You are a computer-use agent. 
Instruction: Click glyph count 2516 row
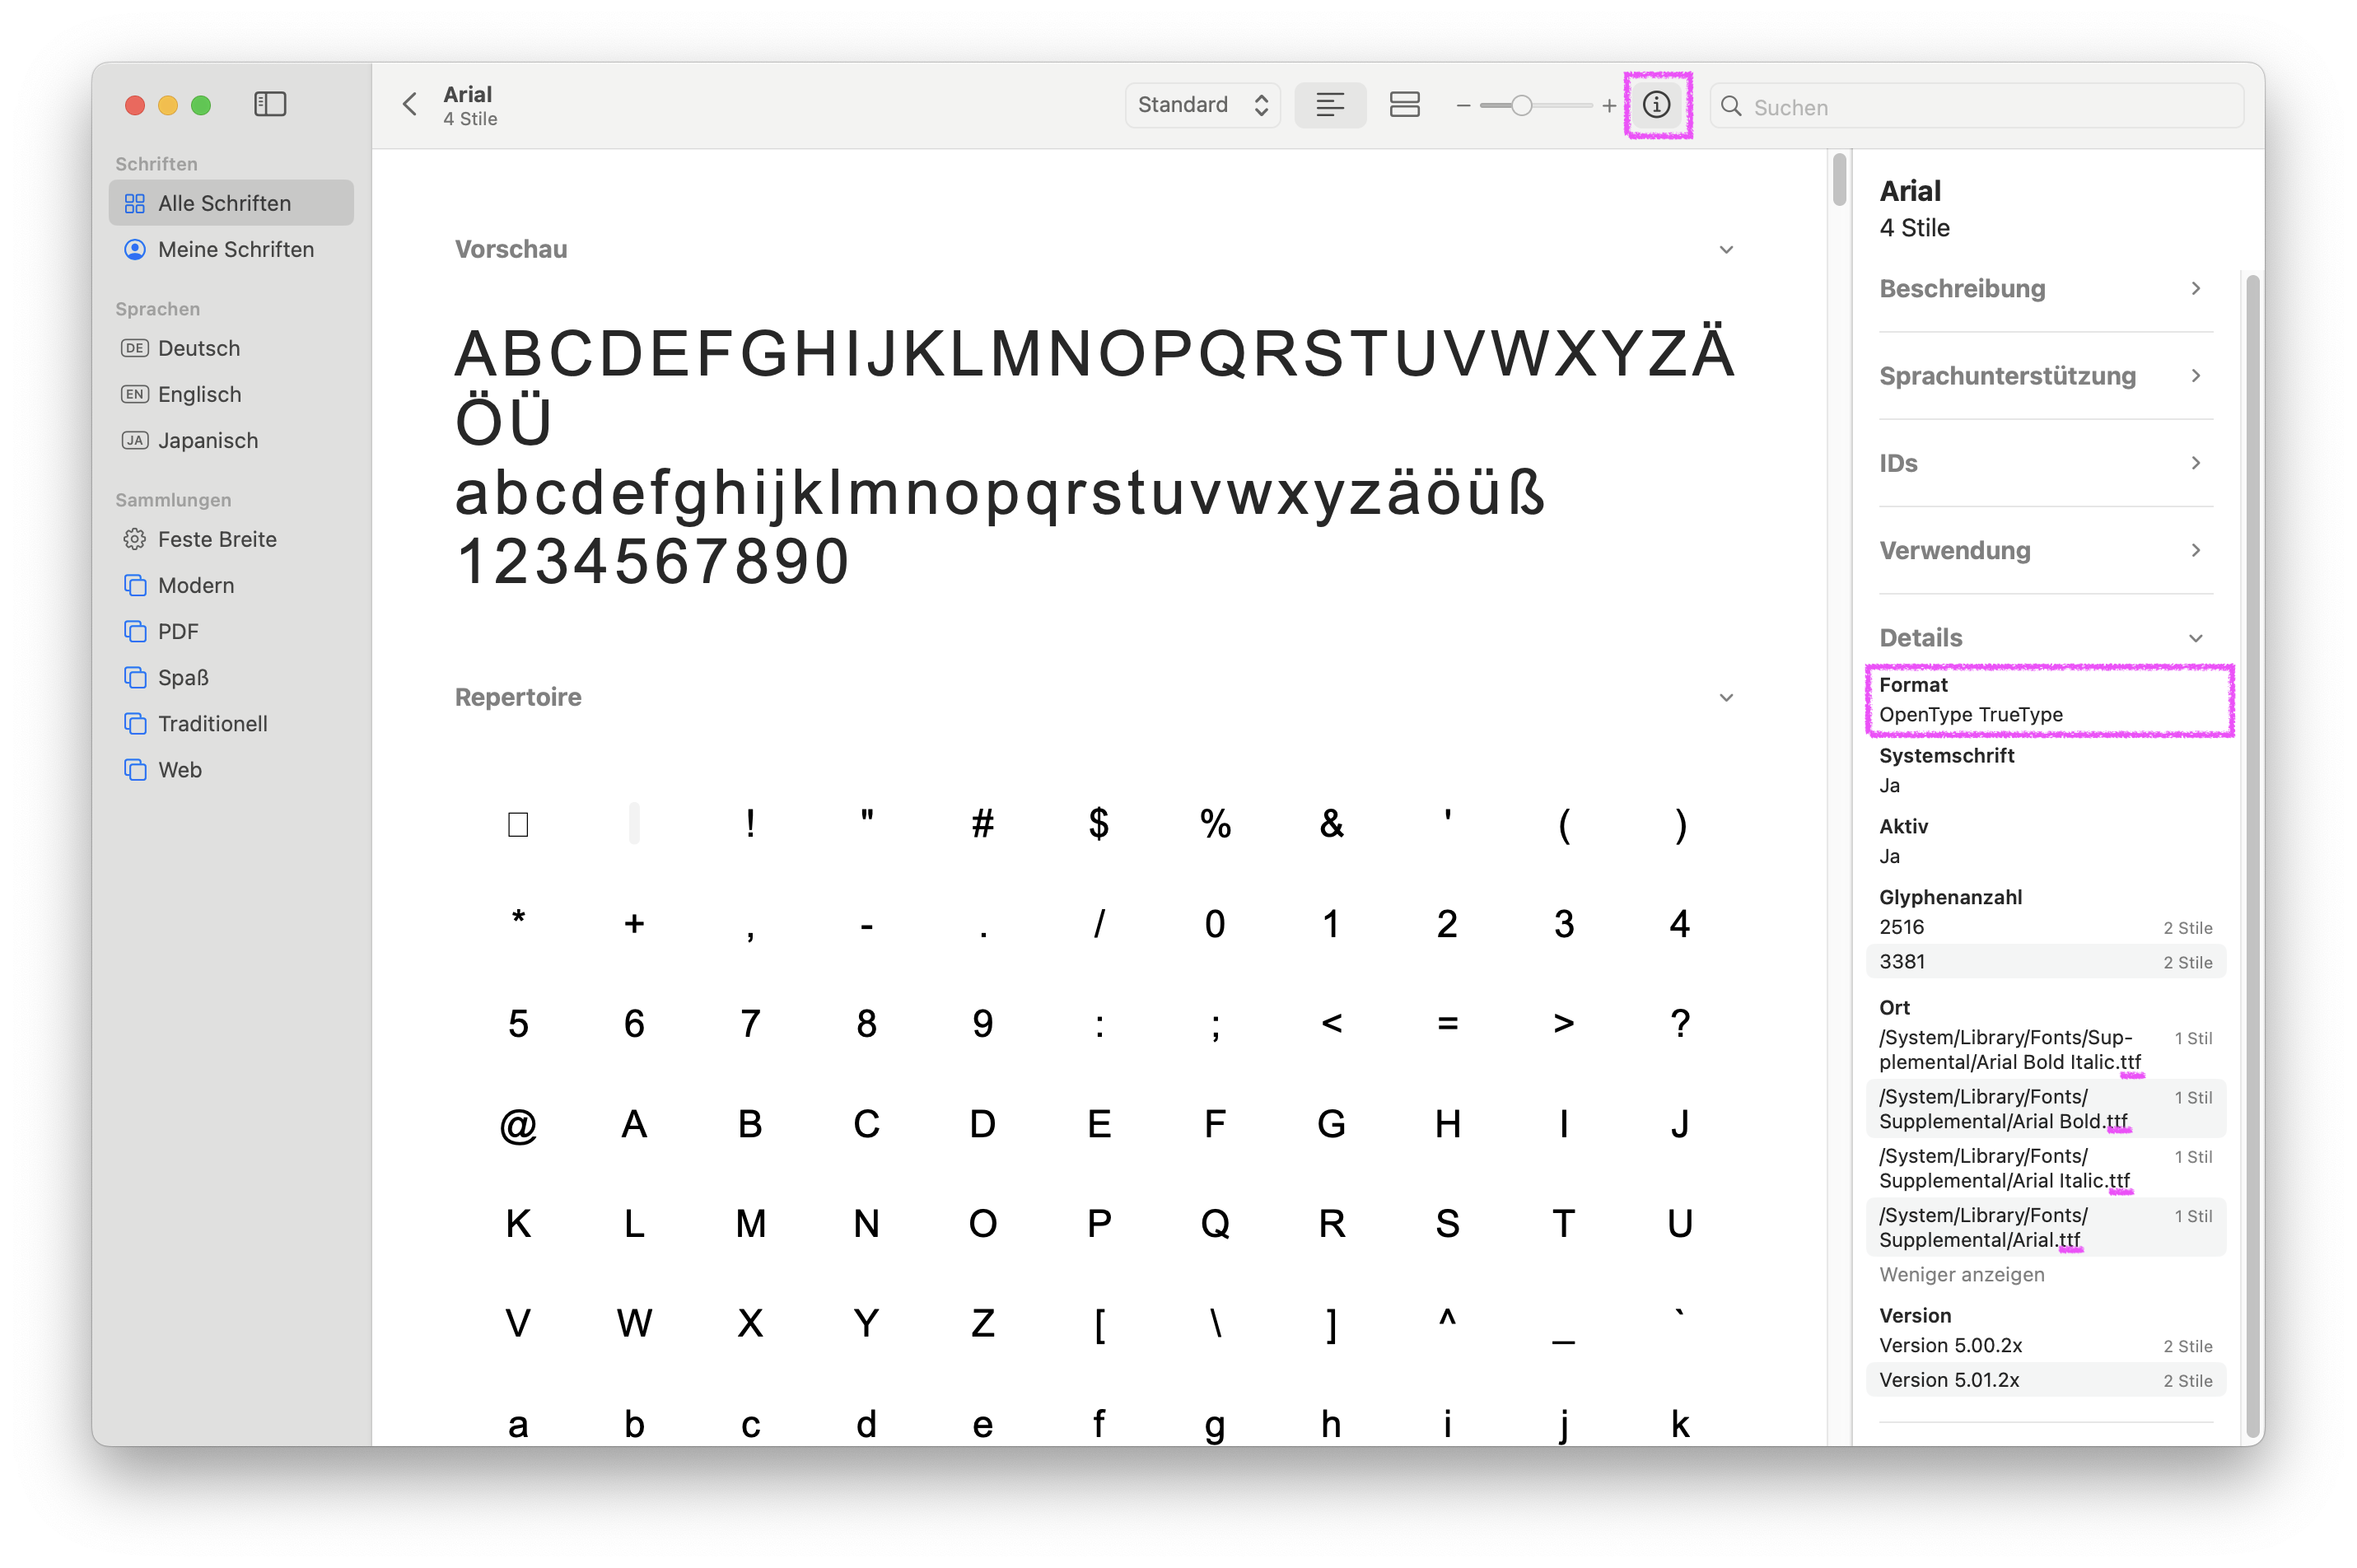click(x=2045, y=927)
